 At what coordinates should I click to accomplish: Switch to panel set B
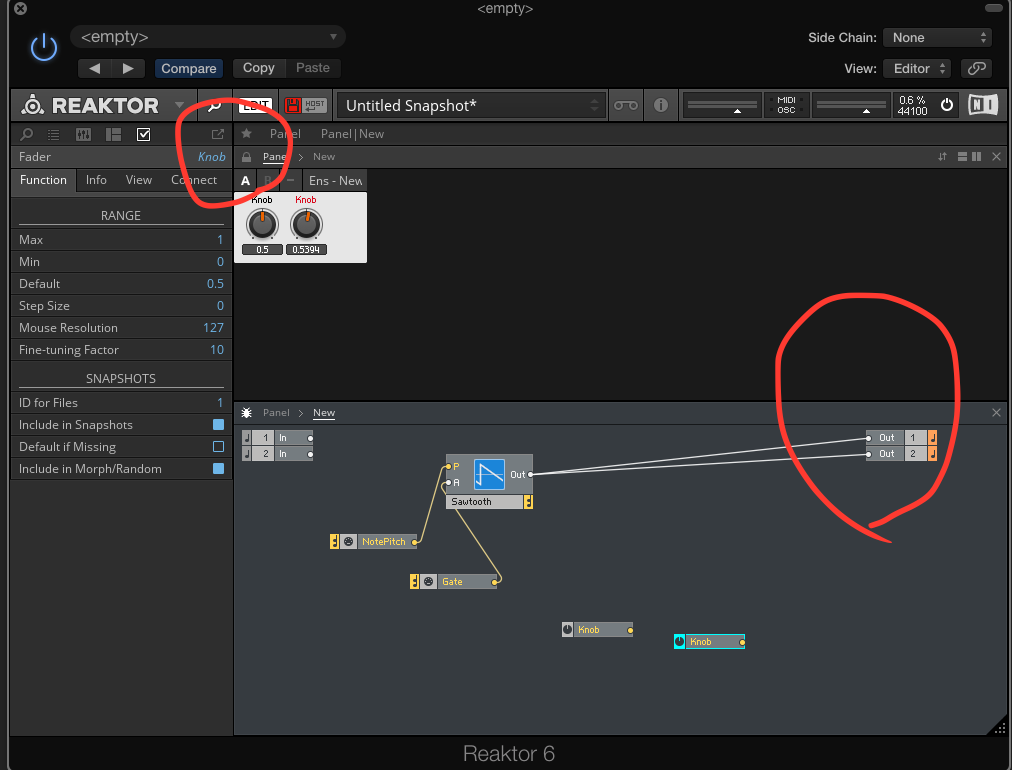coord(267,181)
